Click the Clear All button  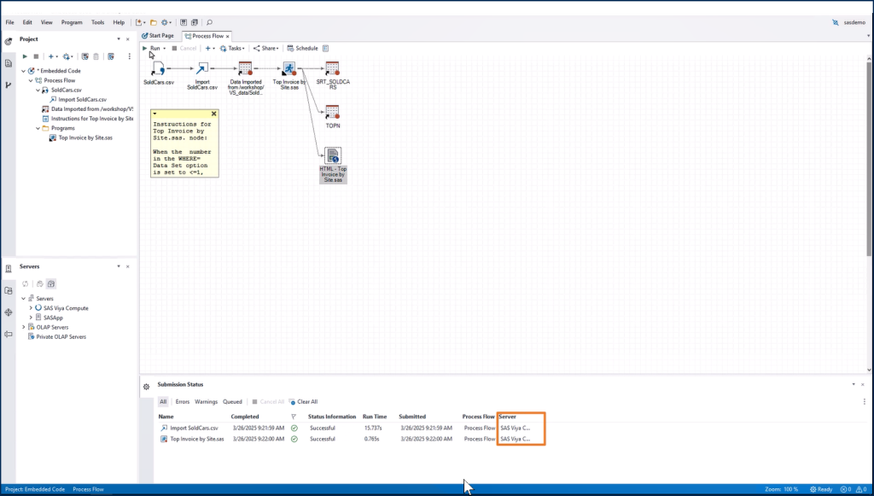click(x=303, y=402)
